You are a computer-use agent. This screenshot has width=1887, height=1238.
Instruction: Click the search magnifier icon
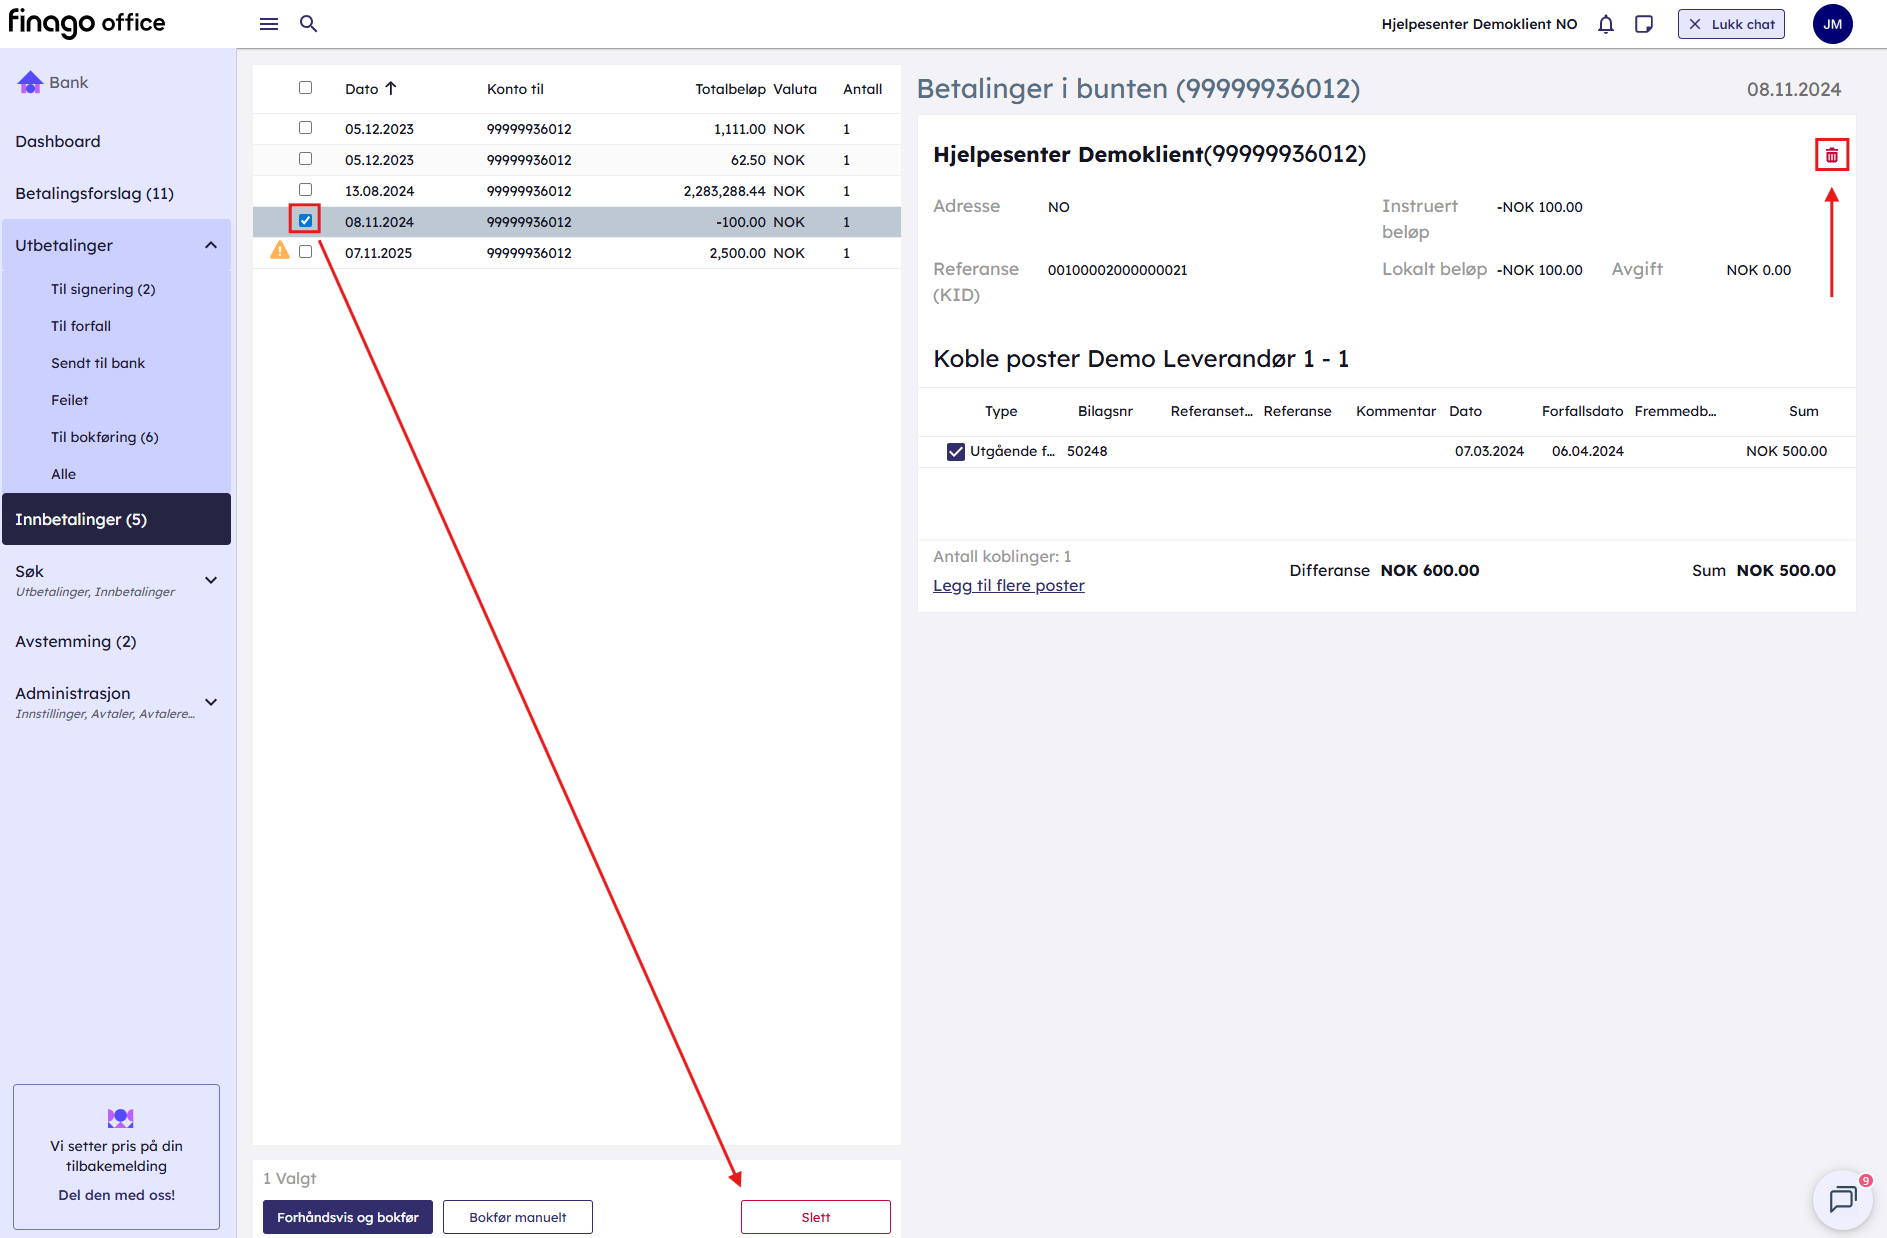(x=308, y=24)
